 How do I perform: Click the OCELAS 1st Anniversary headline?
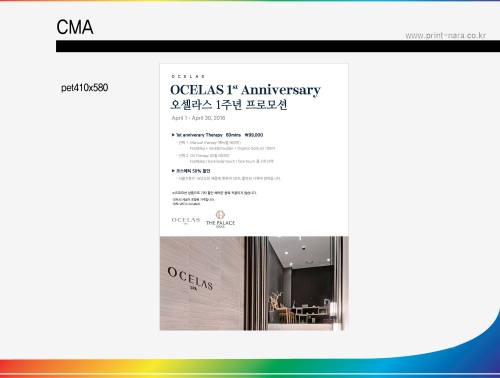pos(245,90)
